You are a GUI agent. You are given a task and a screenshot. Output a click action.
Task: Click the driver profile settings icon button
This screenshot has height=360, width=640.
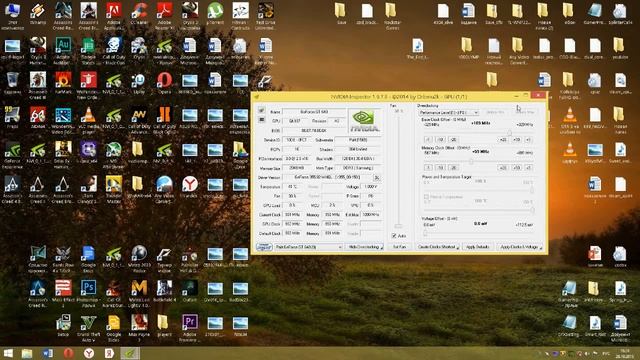point(377,178)
